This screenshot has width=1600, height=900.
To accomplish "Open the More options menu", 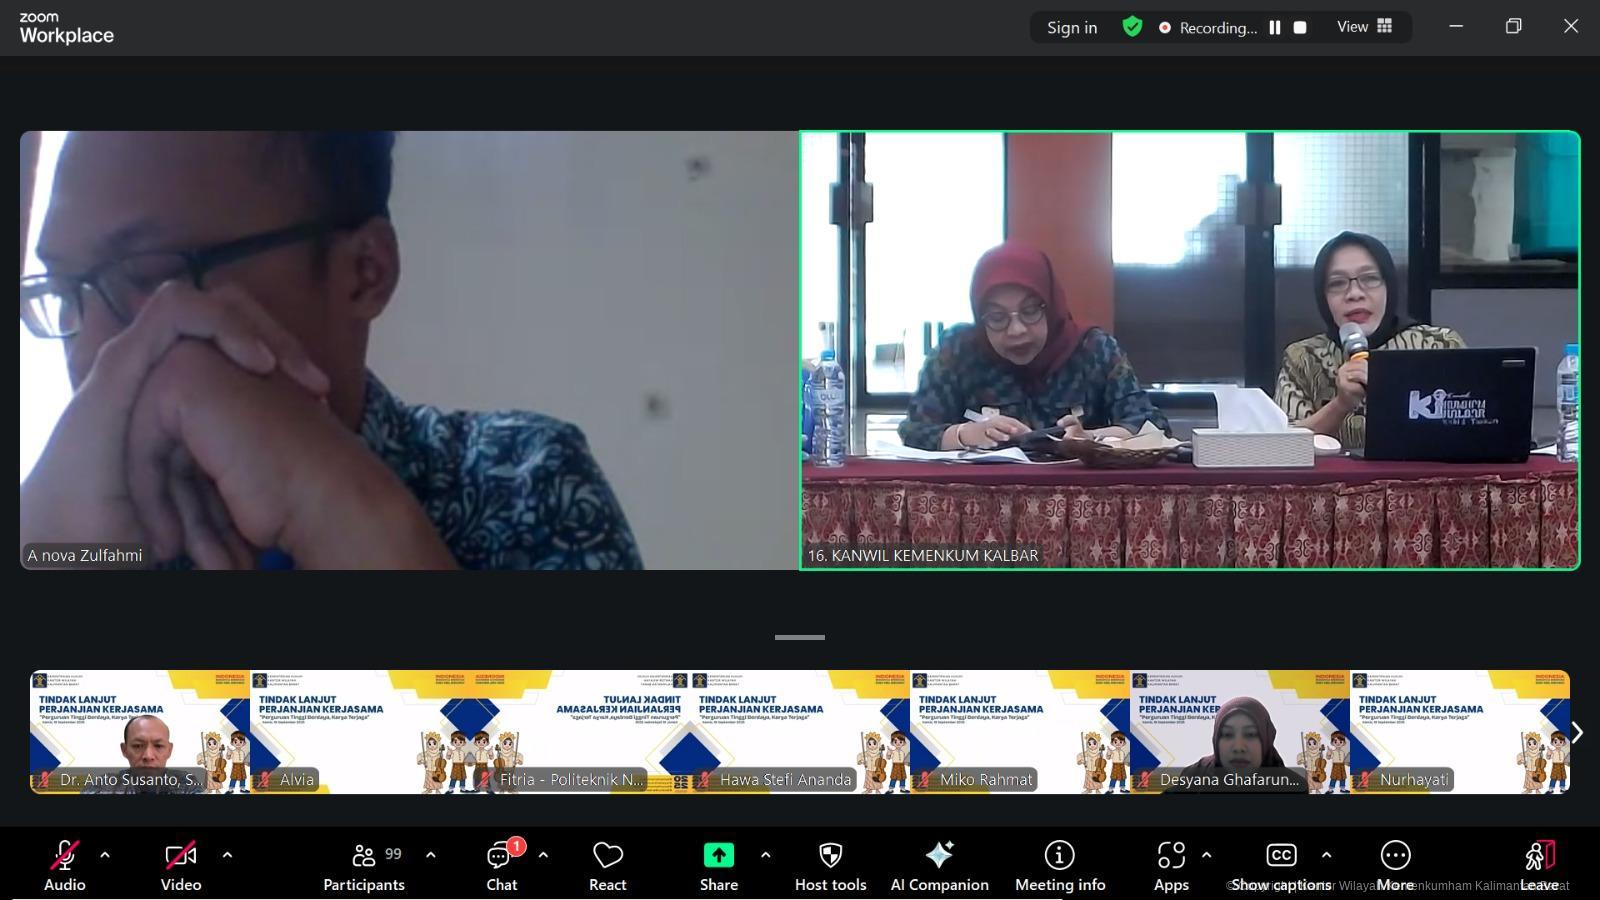I will 1395,866.
